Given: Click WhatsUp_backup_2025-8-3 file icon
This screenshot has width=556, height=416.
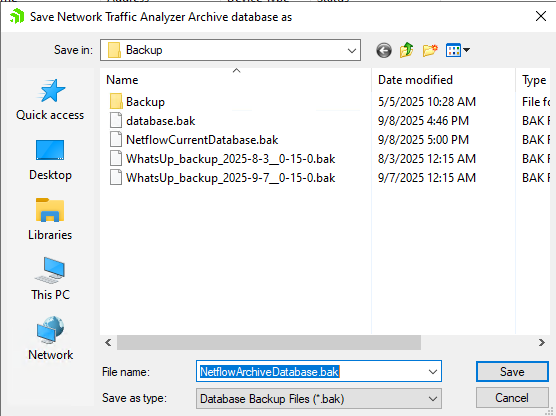Looking at the screenshot, I should pyautogui.click(x=116, y=159).
